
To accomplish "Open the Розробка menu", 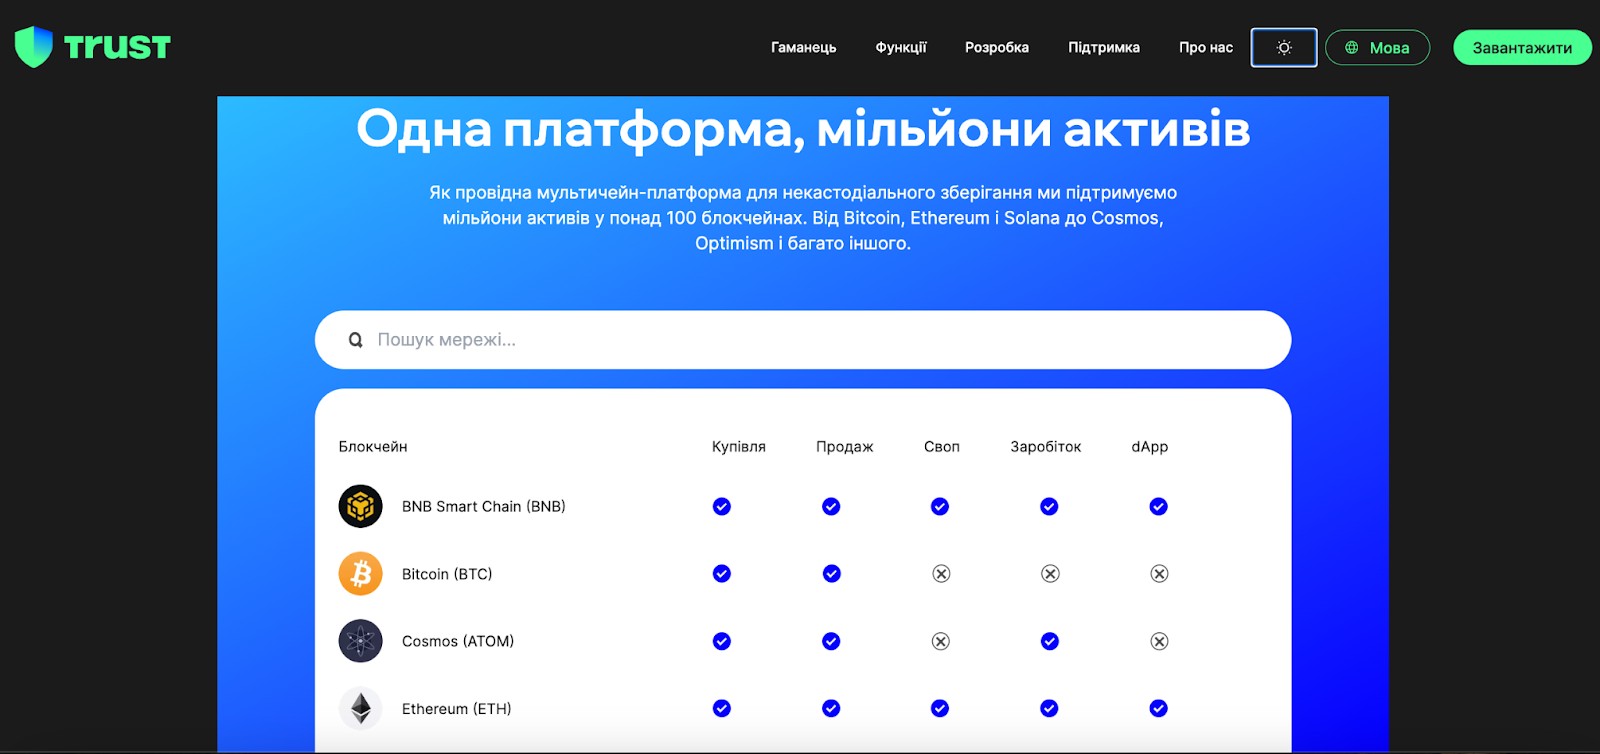I will point(997,47).
